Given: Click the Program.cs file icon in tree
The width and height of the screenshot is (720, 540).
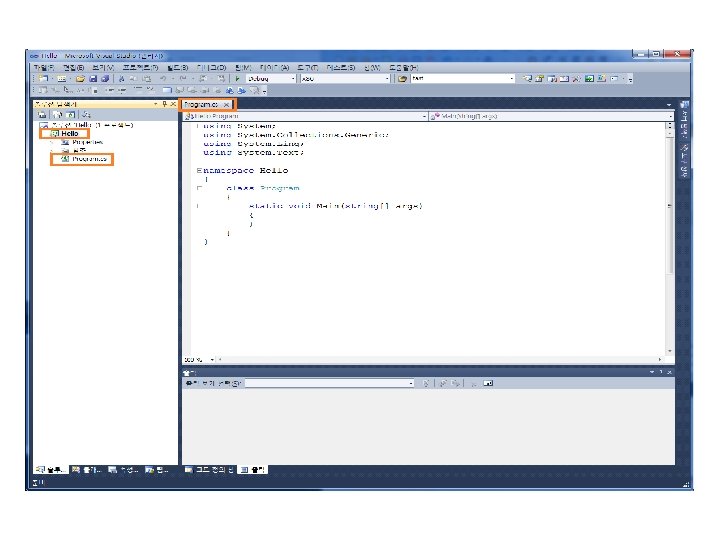Looking at the screenshot, I should (x=65, y=159).
